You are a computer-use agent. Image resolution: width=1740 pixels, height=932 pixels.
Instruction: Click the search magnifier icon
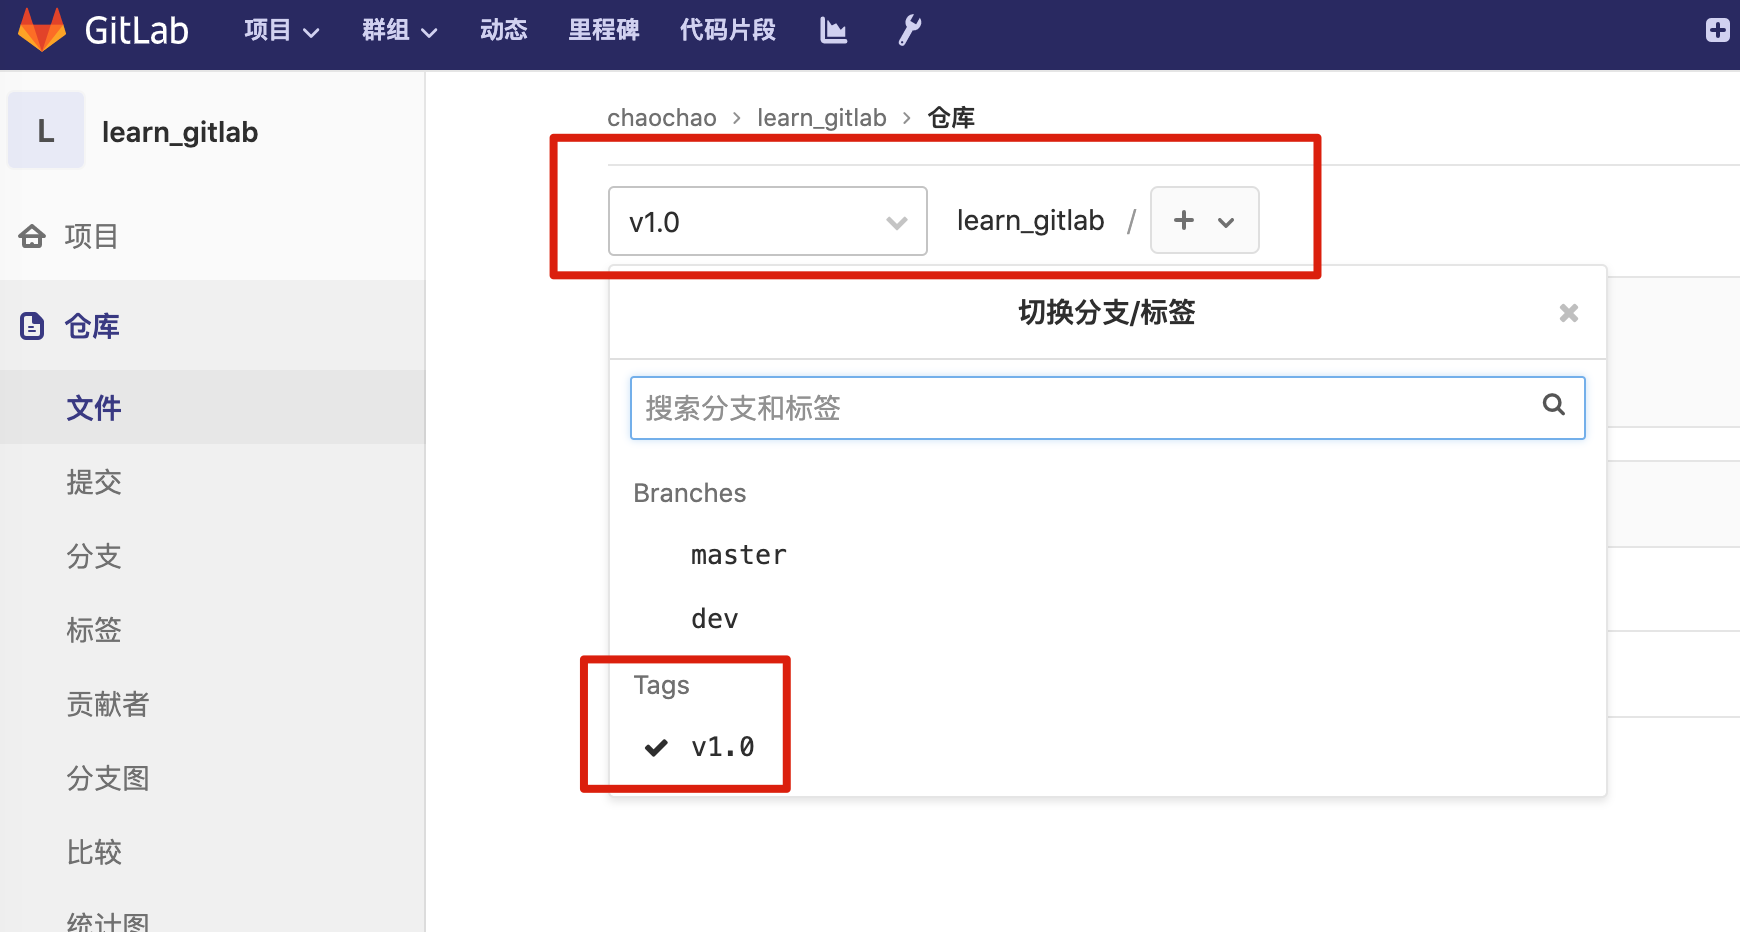pyautogui.click(x=1553, y=404)
